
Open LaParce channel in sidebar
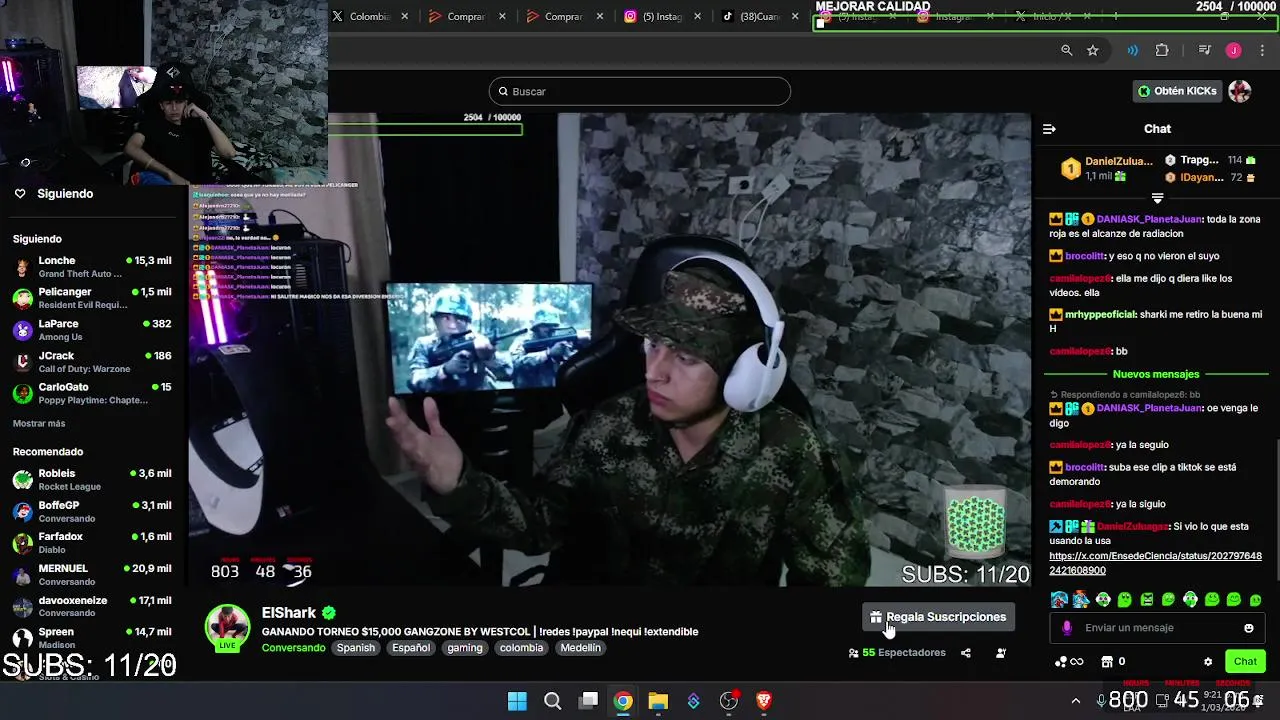92,330
